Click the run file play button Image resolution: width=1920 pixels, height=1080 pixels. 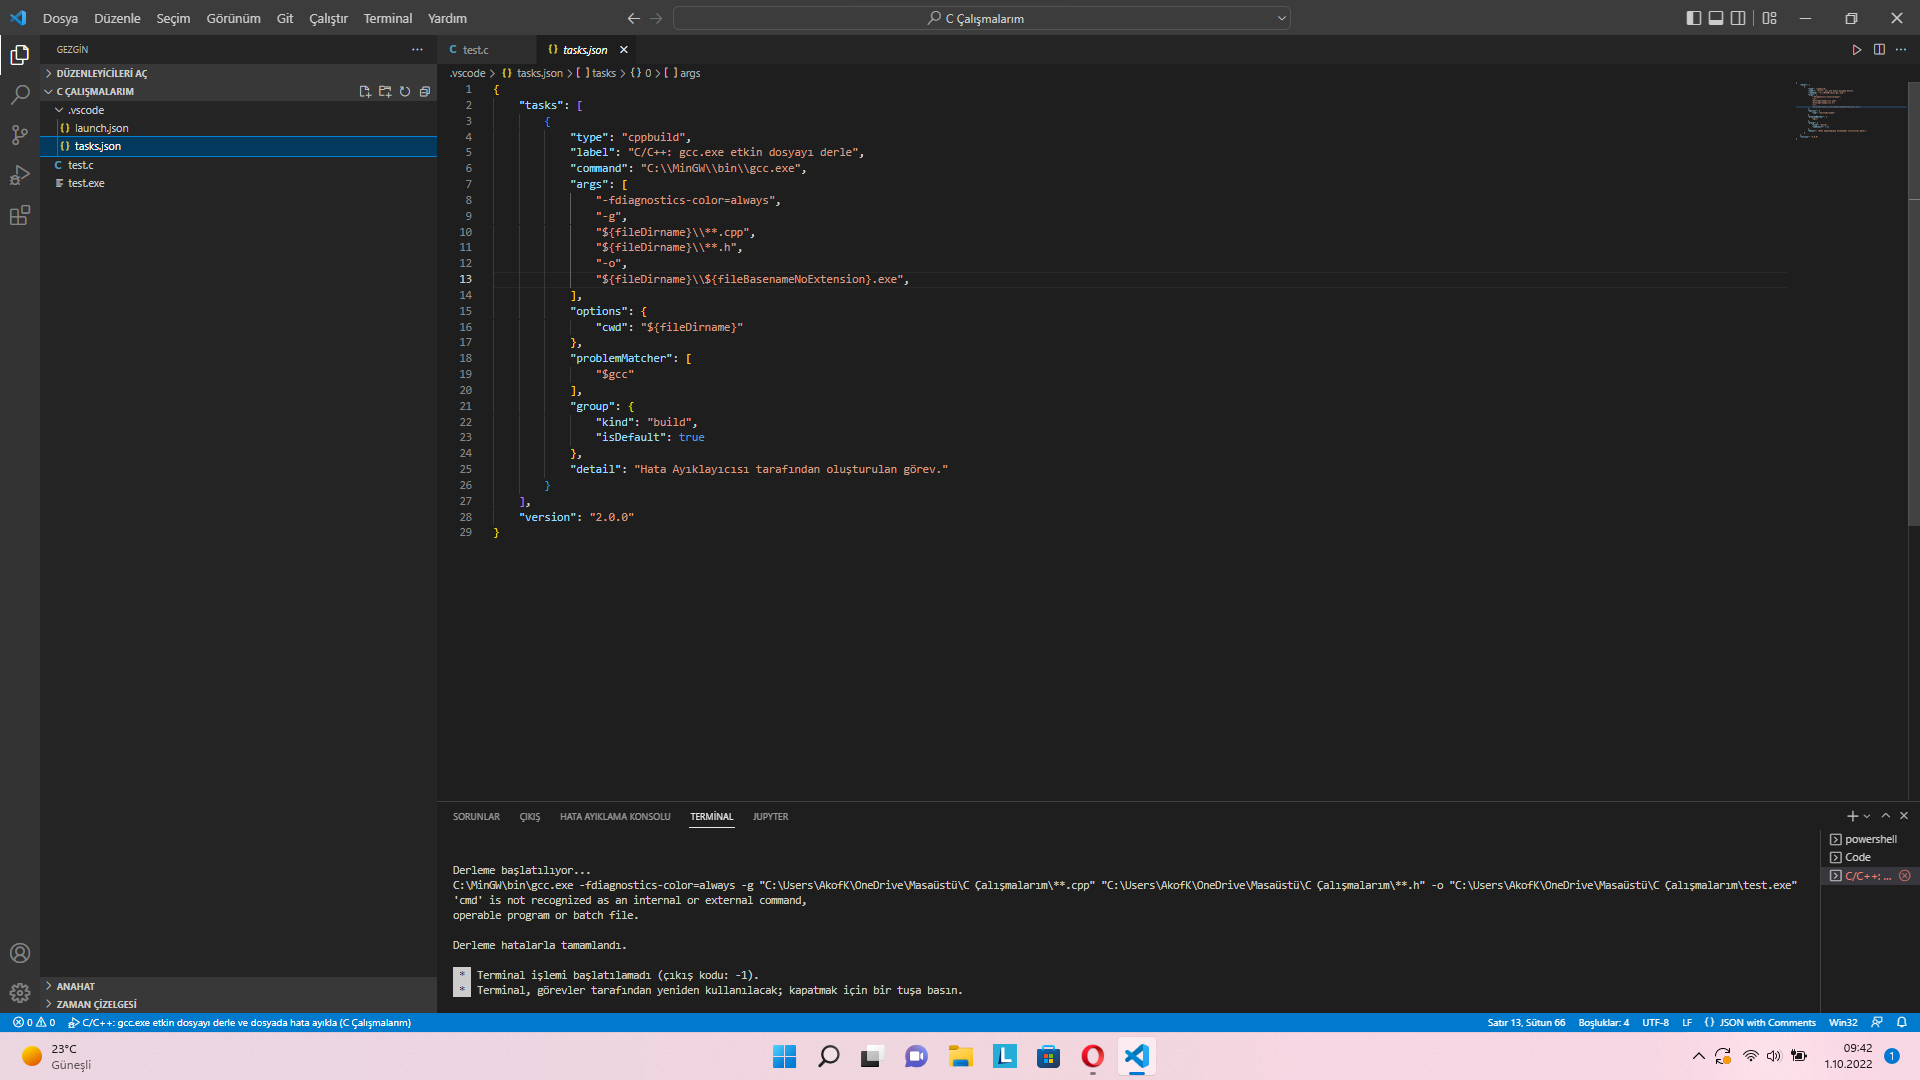click(1857, 49)
